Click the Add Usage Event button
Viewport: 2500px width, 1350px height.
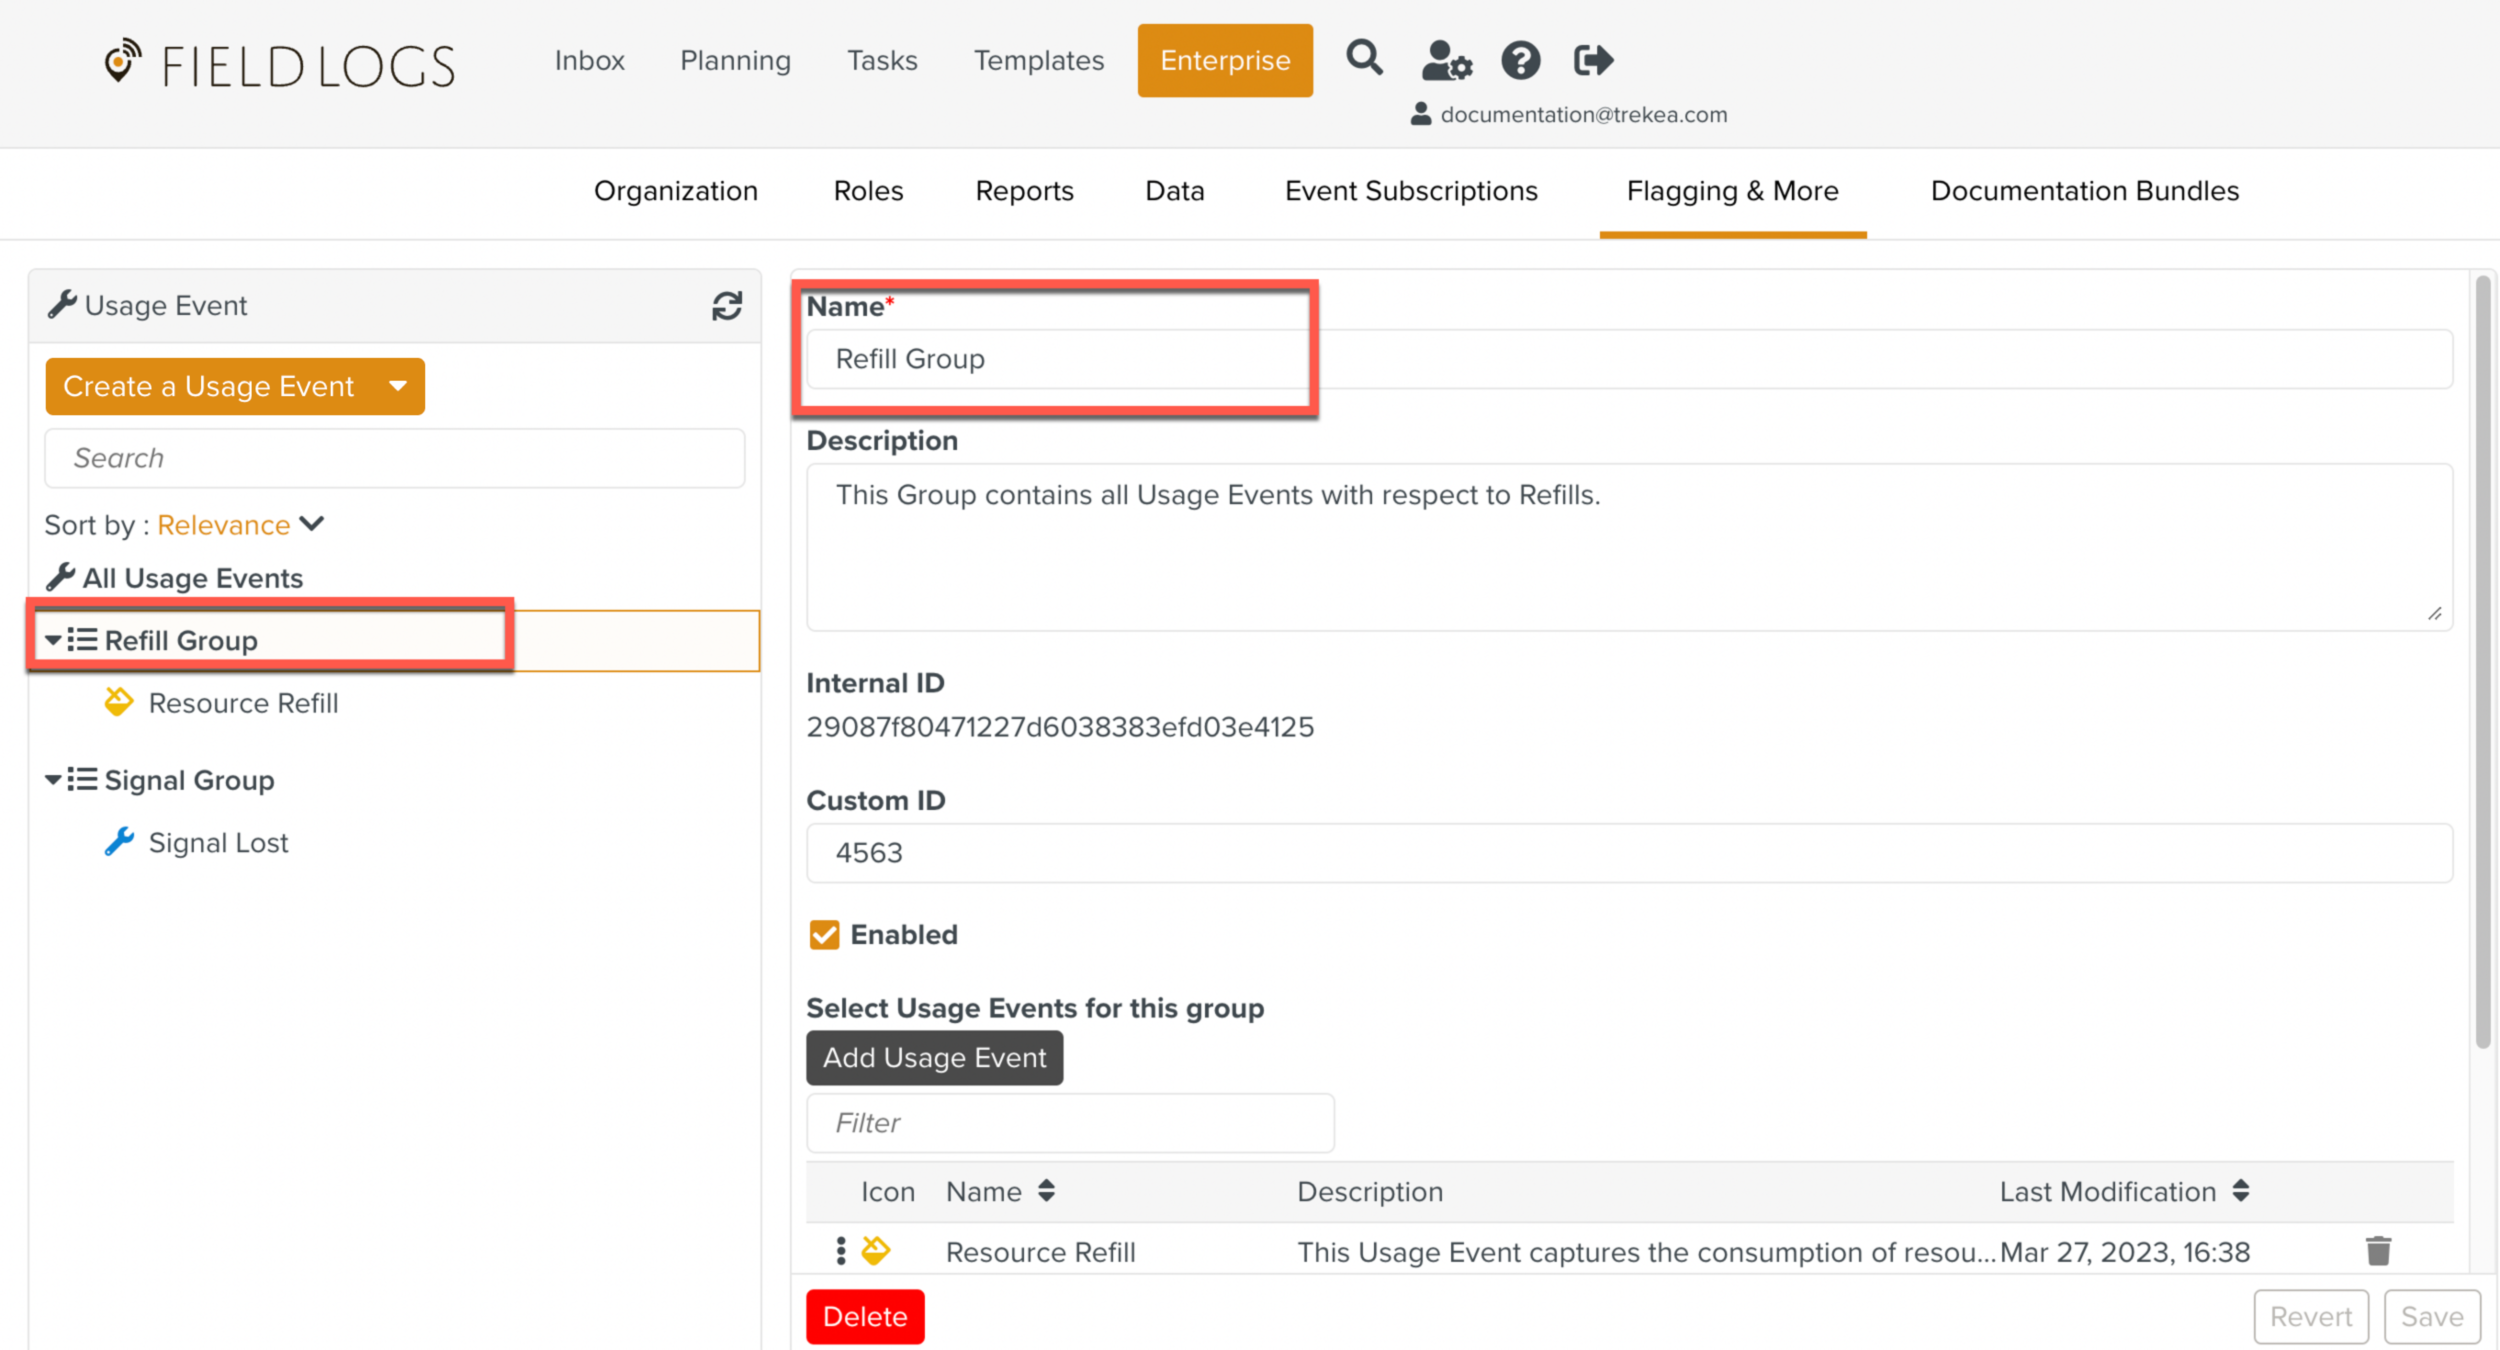934,1058
